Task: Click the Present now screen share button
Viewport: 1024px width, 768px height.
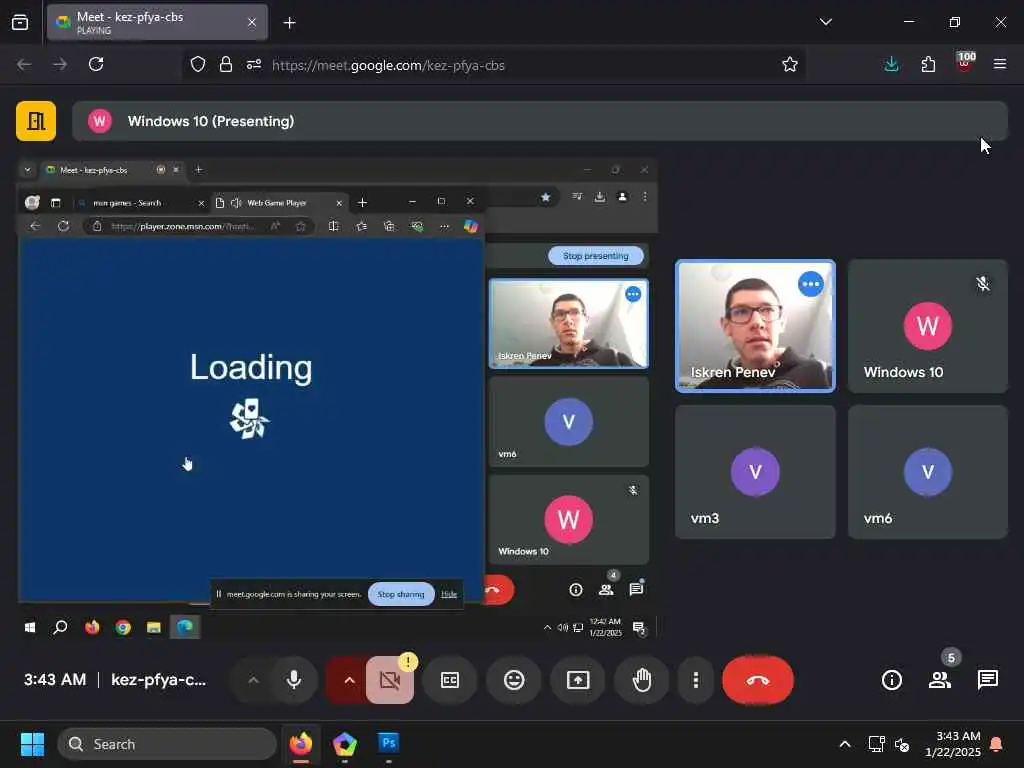Action: 578,680
